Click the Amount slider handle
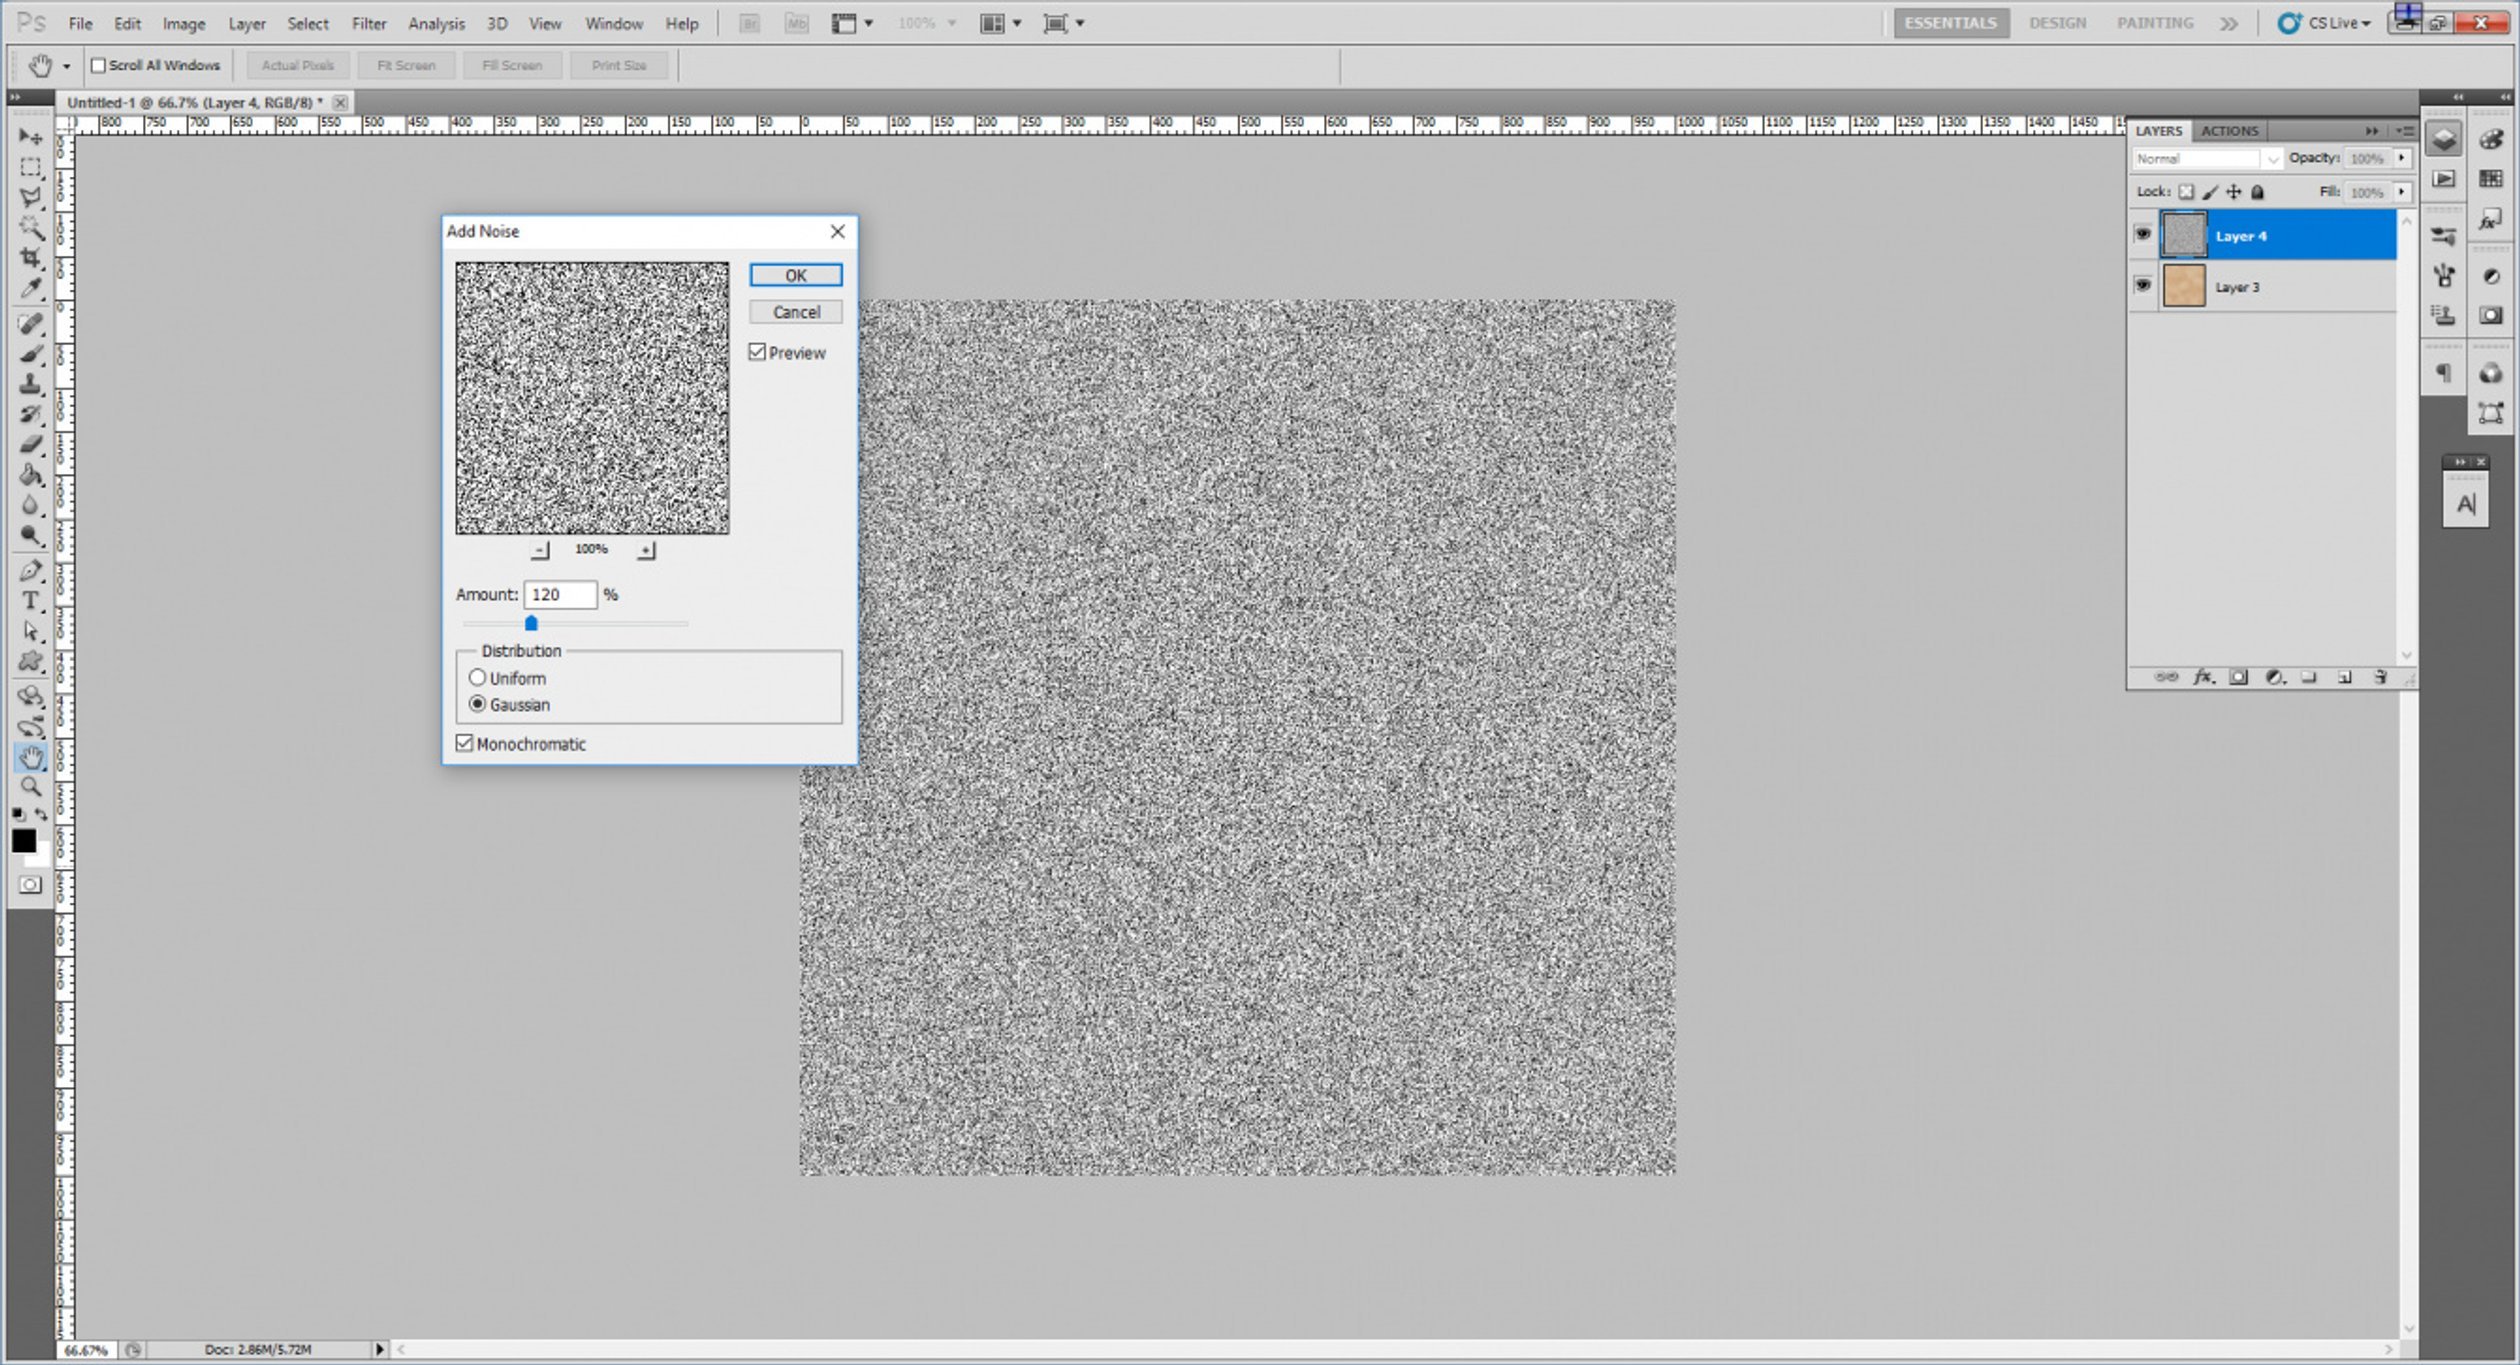 (532, 623)
